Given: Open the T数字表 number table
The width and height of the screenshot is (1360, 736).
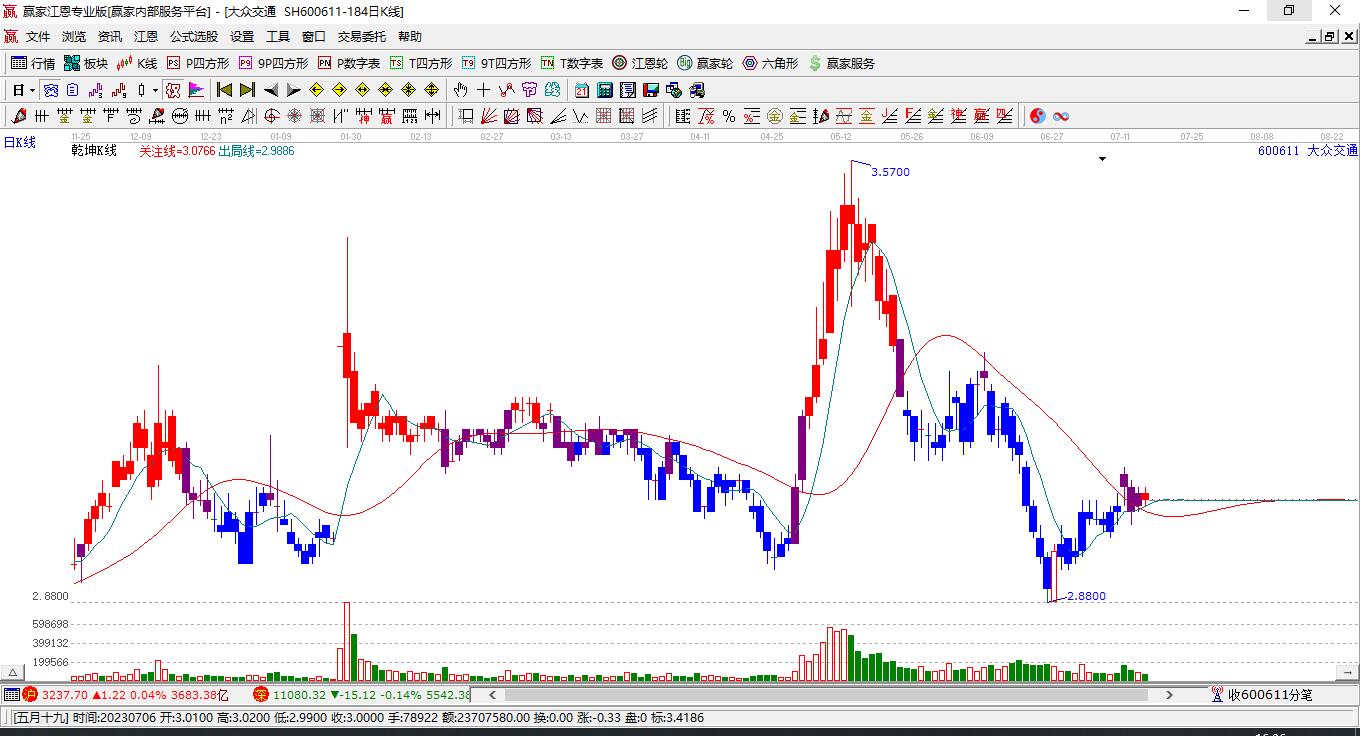Looking at the screenshot, I should click(x=572, y=63).
